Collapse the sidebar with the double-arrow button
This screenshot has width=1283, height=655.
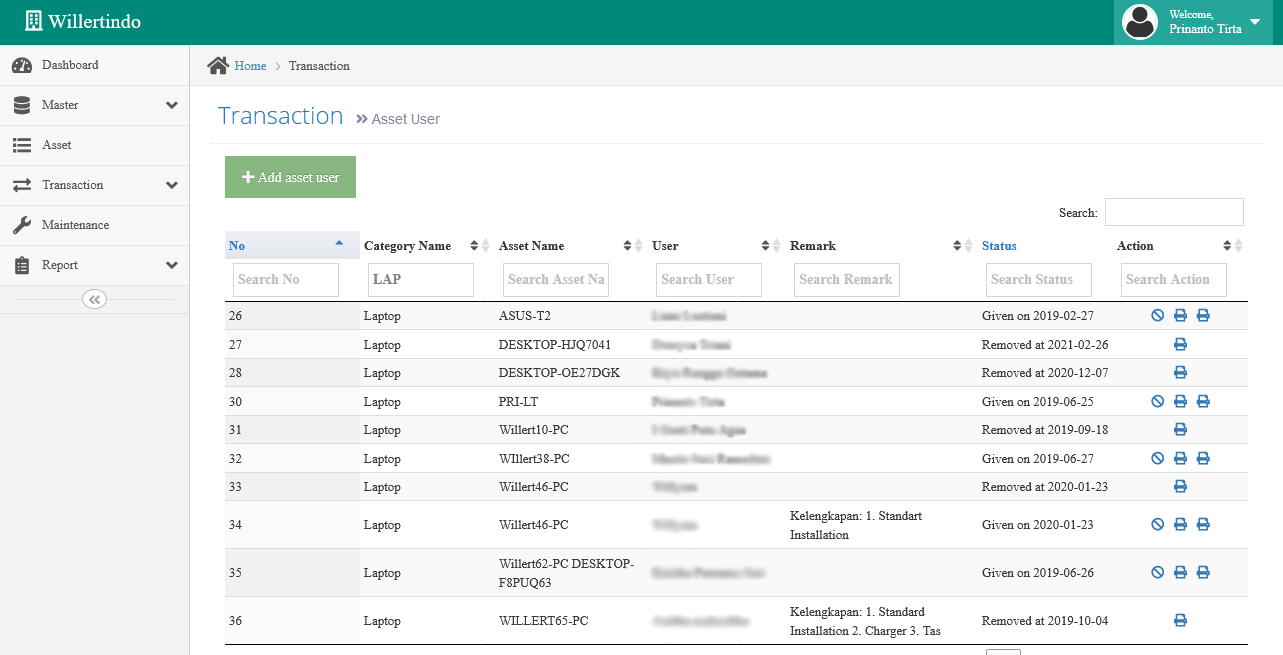tap(94, 299)
